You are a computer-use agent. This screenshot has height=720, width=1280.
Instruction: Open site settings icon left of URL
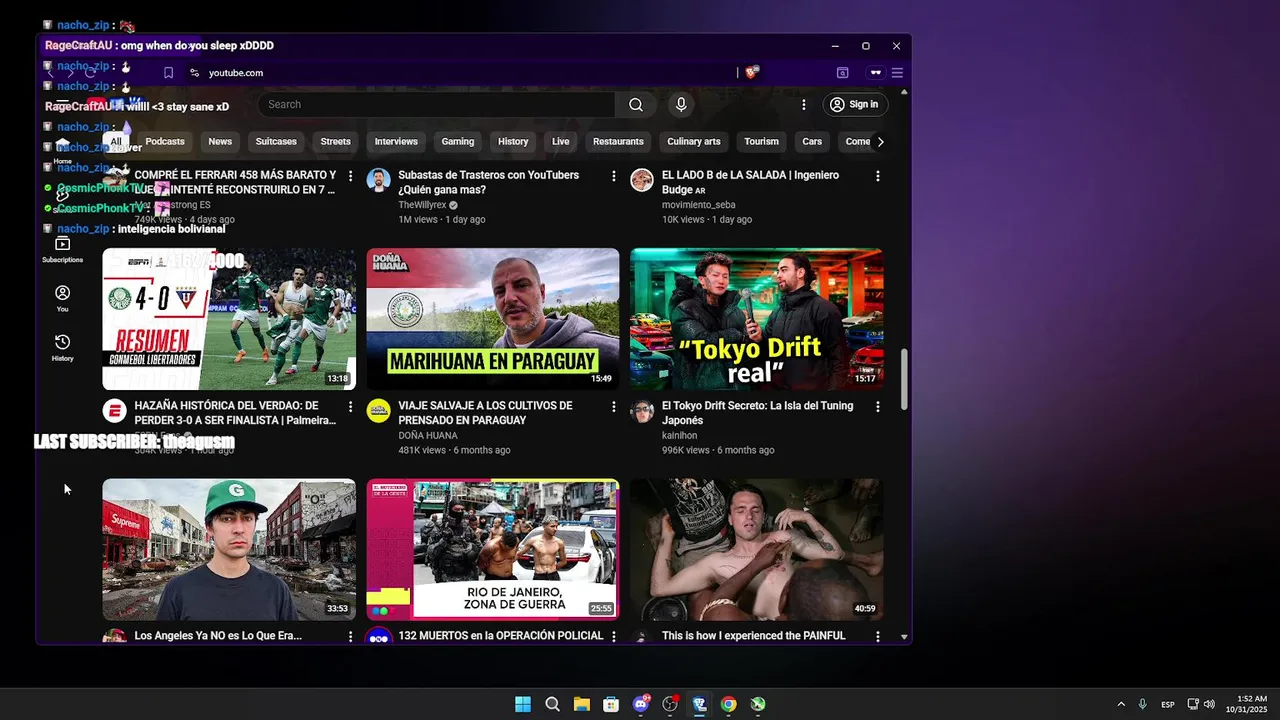195,73
